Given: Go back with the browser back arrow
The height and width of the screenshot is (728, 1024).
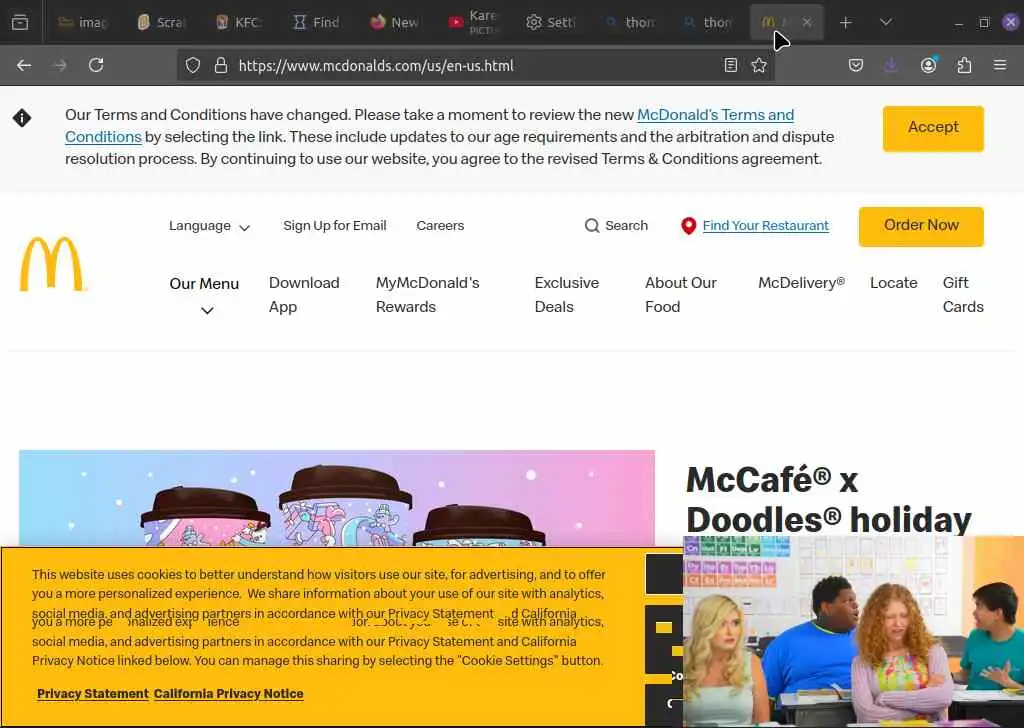Looking at the screenshot, I should 24,65.
